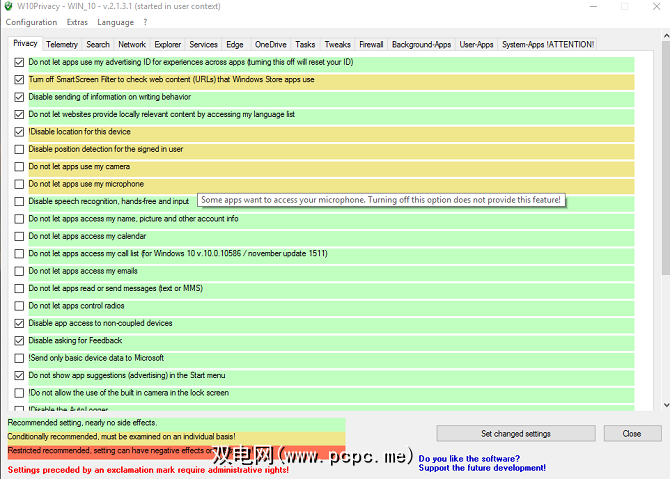
Task: Open the Language menu
Action: coord(115,22)
